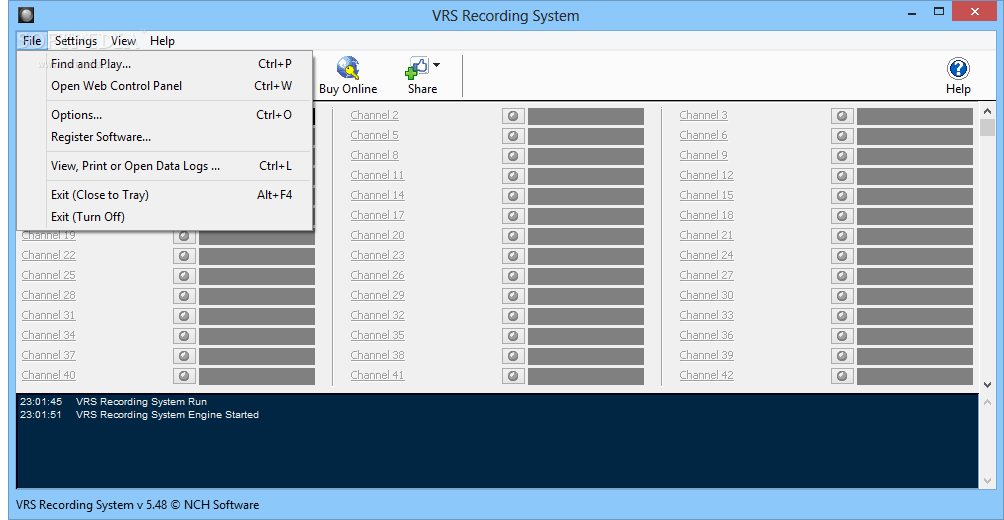The height and width of the screenshot is (520, 1004).
Task: Click the record indicator button for Channel 28
Action: point(184,296)
